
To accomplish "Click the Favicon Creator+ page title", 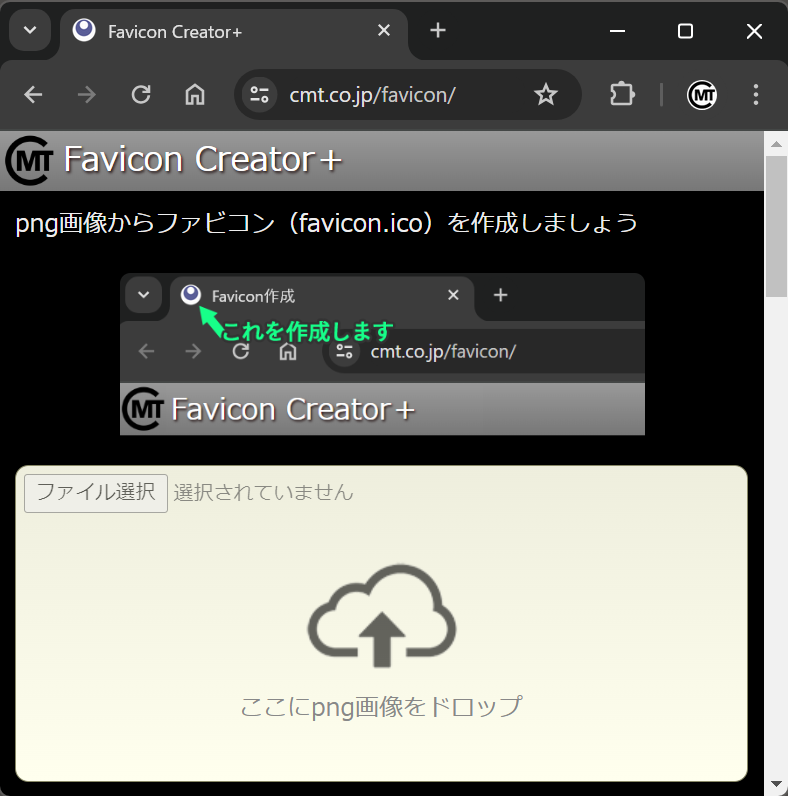I will [x=203, y=159].
